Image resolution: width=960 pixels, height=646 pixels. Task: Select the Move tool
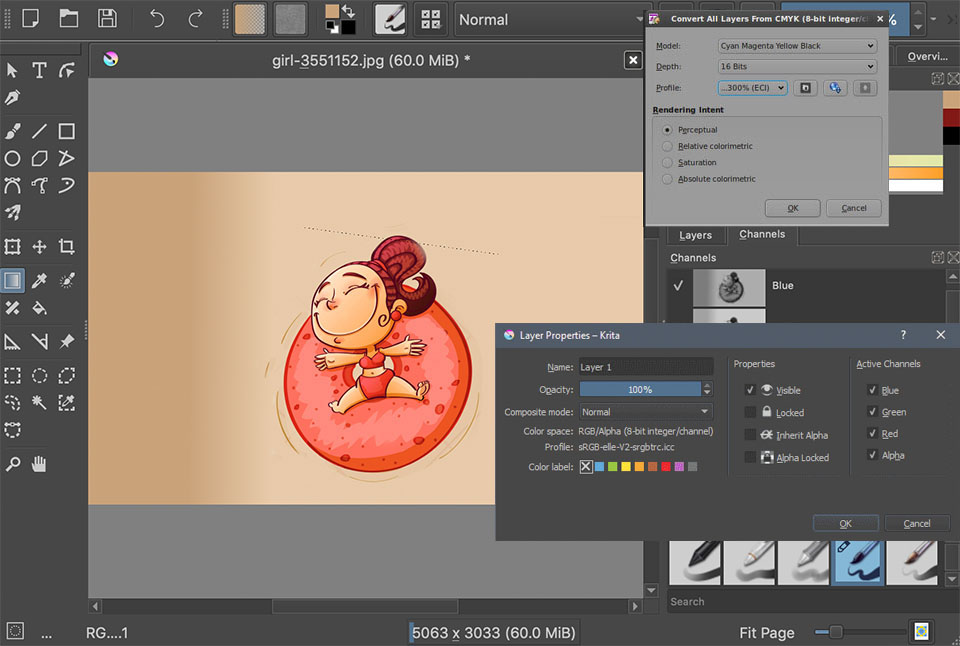[x=39, y=246]
